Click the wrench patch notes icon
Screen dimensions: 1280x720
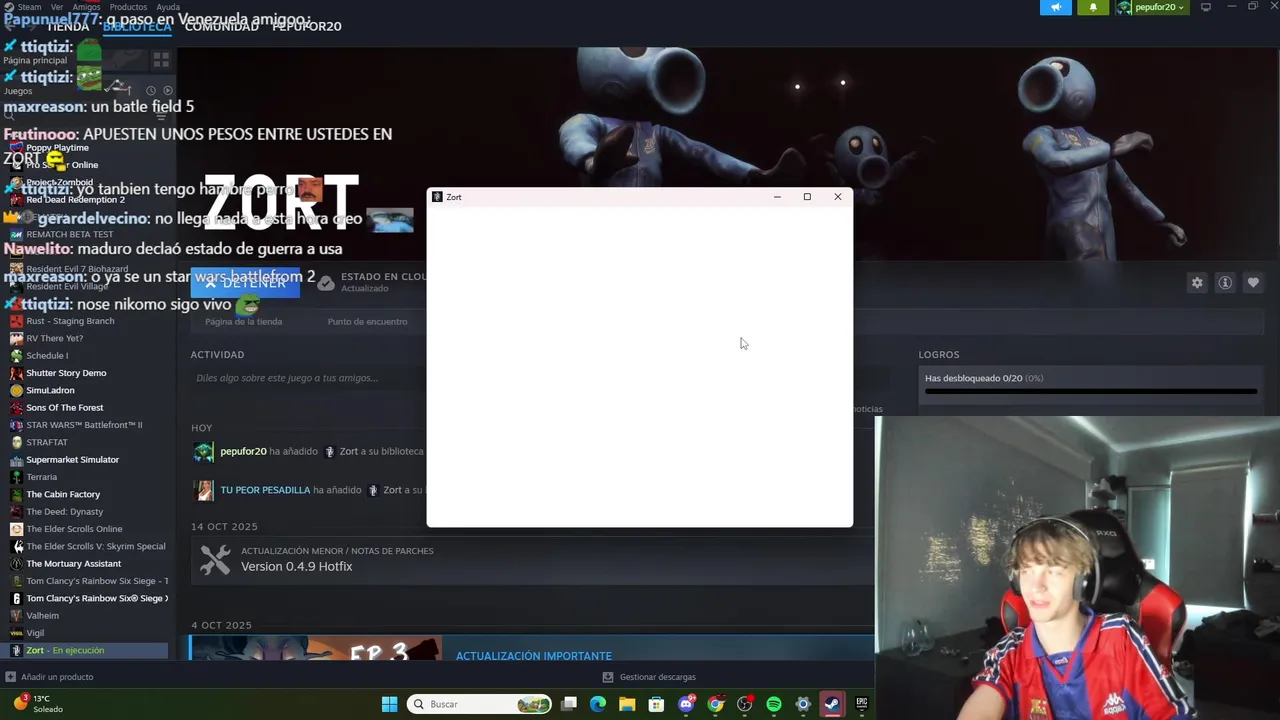pos(214,560)
